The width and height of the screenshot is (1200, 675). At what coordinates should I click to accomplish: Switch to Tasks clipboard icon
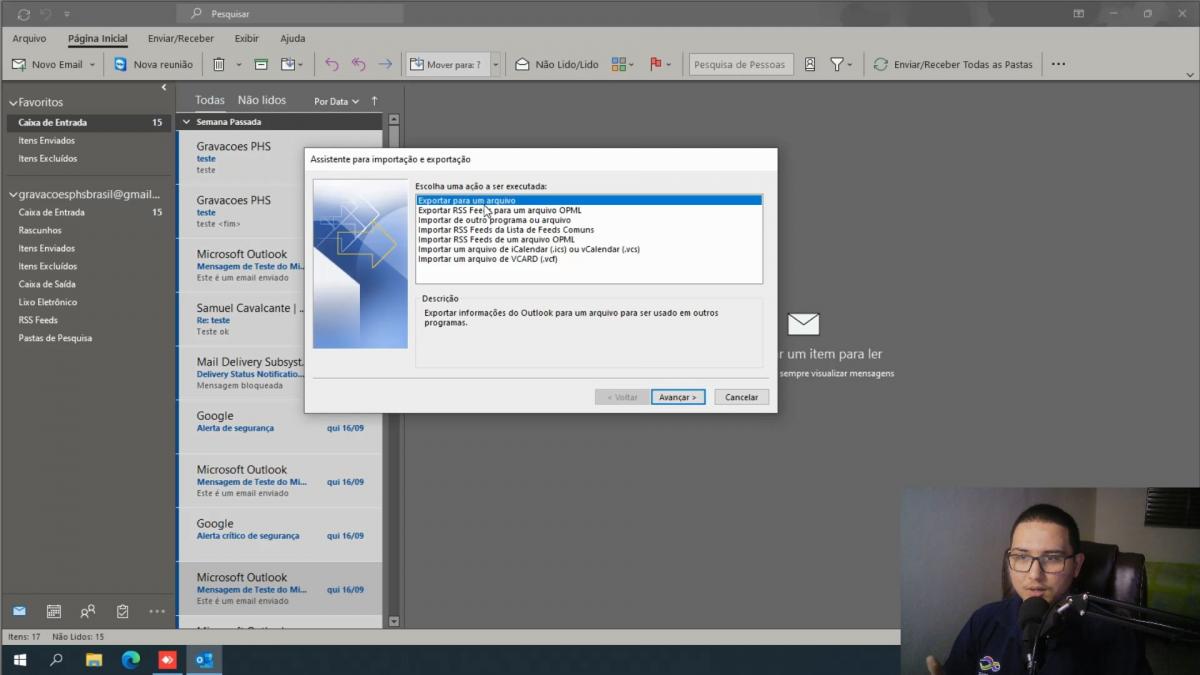[x=122, y=611]
